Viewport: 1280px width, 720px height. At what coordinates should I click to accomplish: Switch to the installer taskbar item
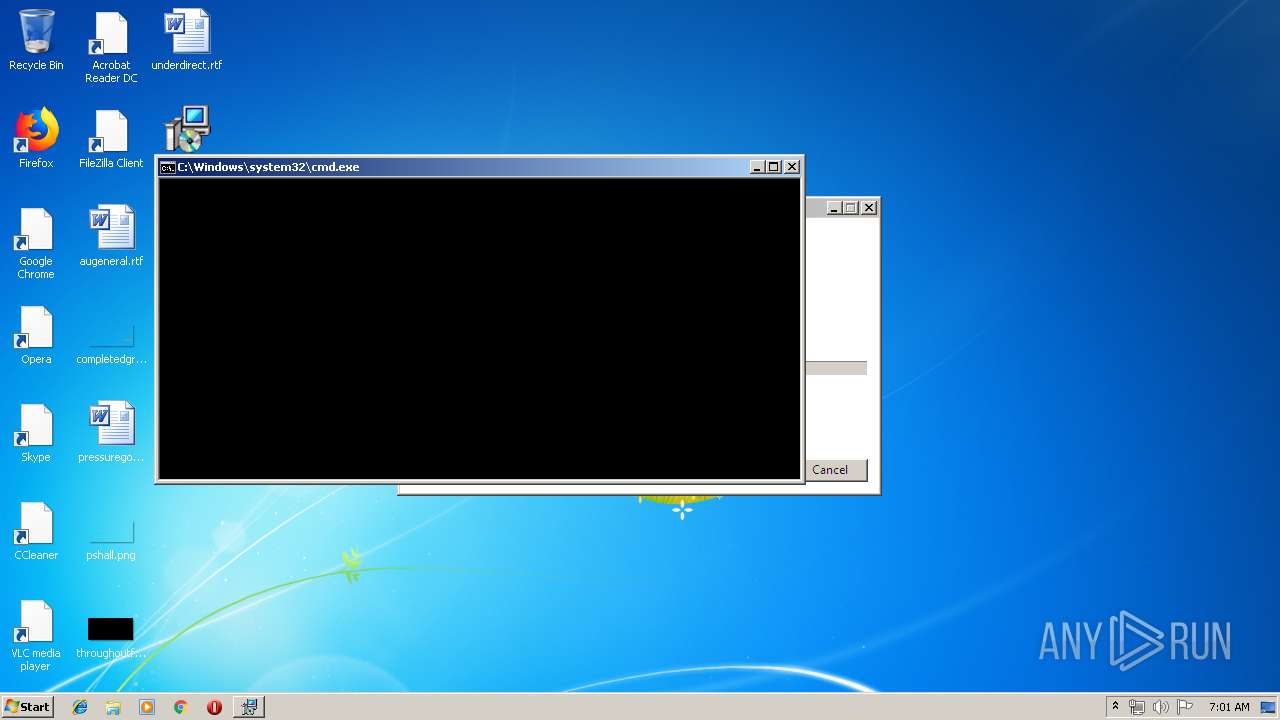click(x=249, y=707)
